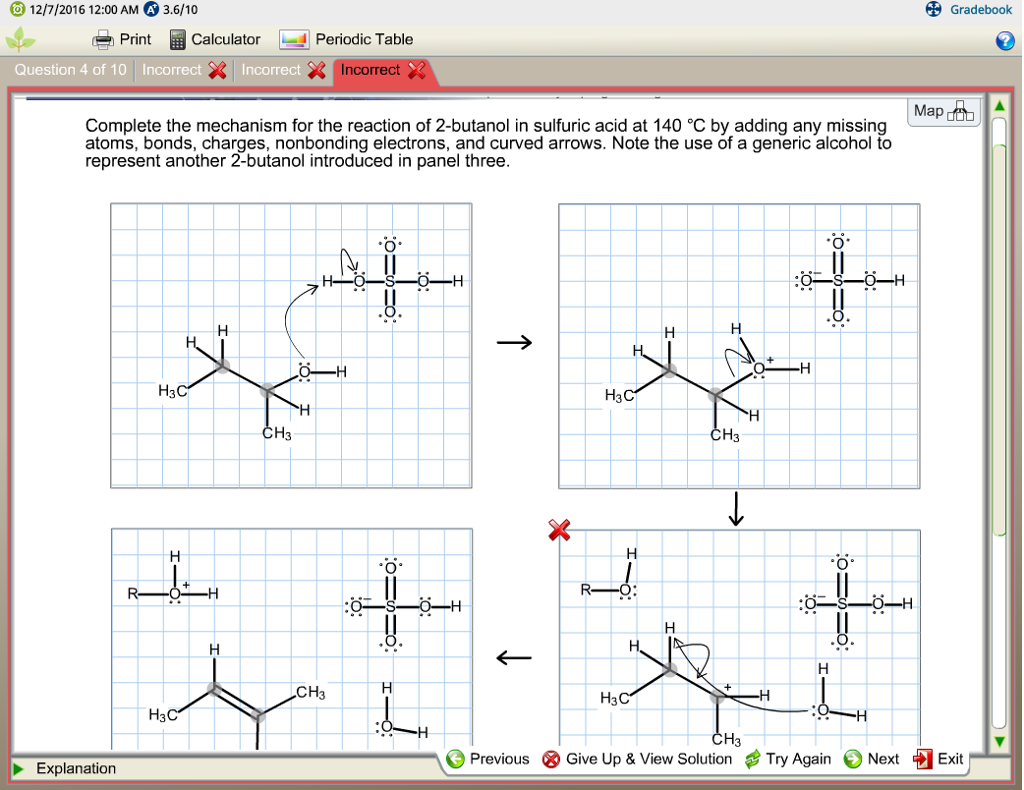
Task: Open the Map view
Action: [941, 111]
